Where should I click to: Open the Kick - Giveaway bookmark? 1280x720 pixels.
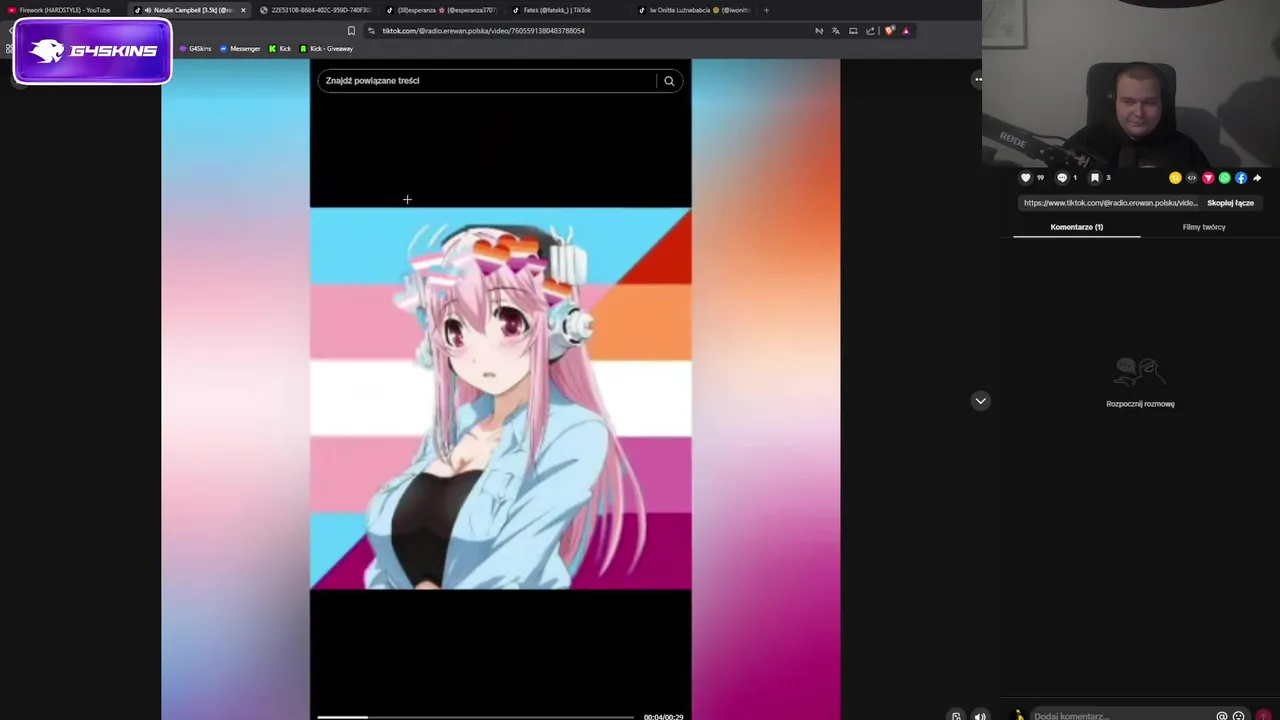(x=327, y=49)
